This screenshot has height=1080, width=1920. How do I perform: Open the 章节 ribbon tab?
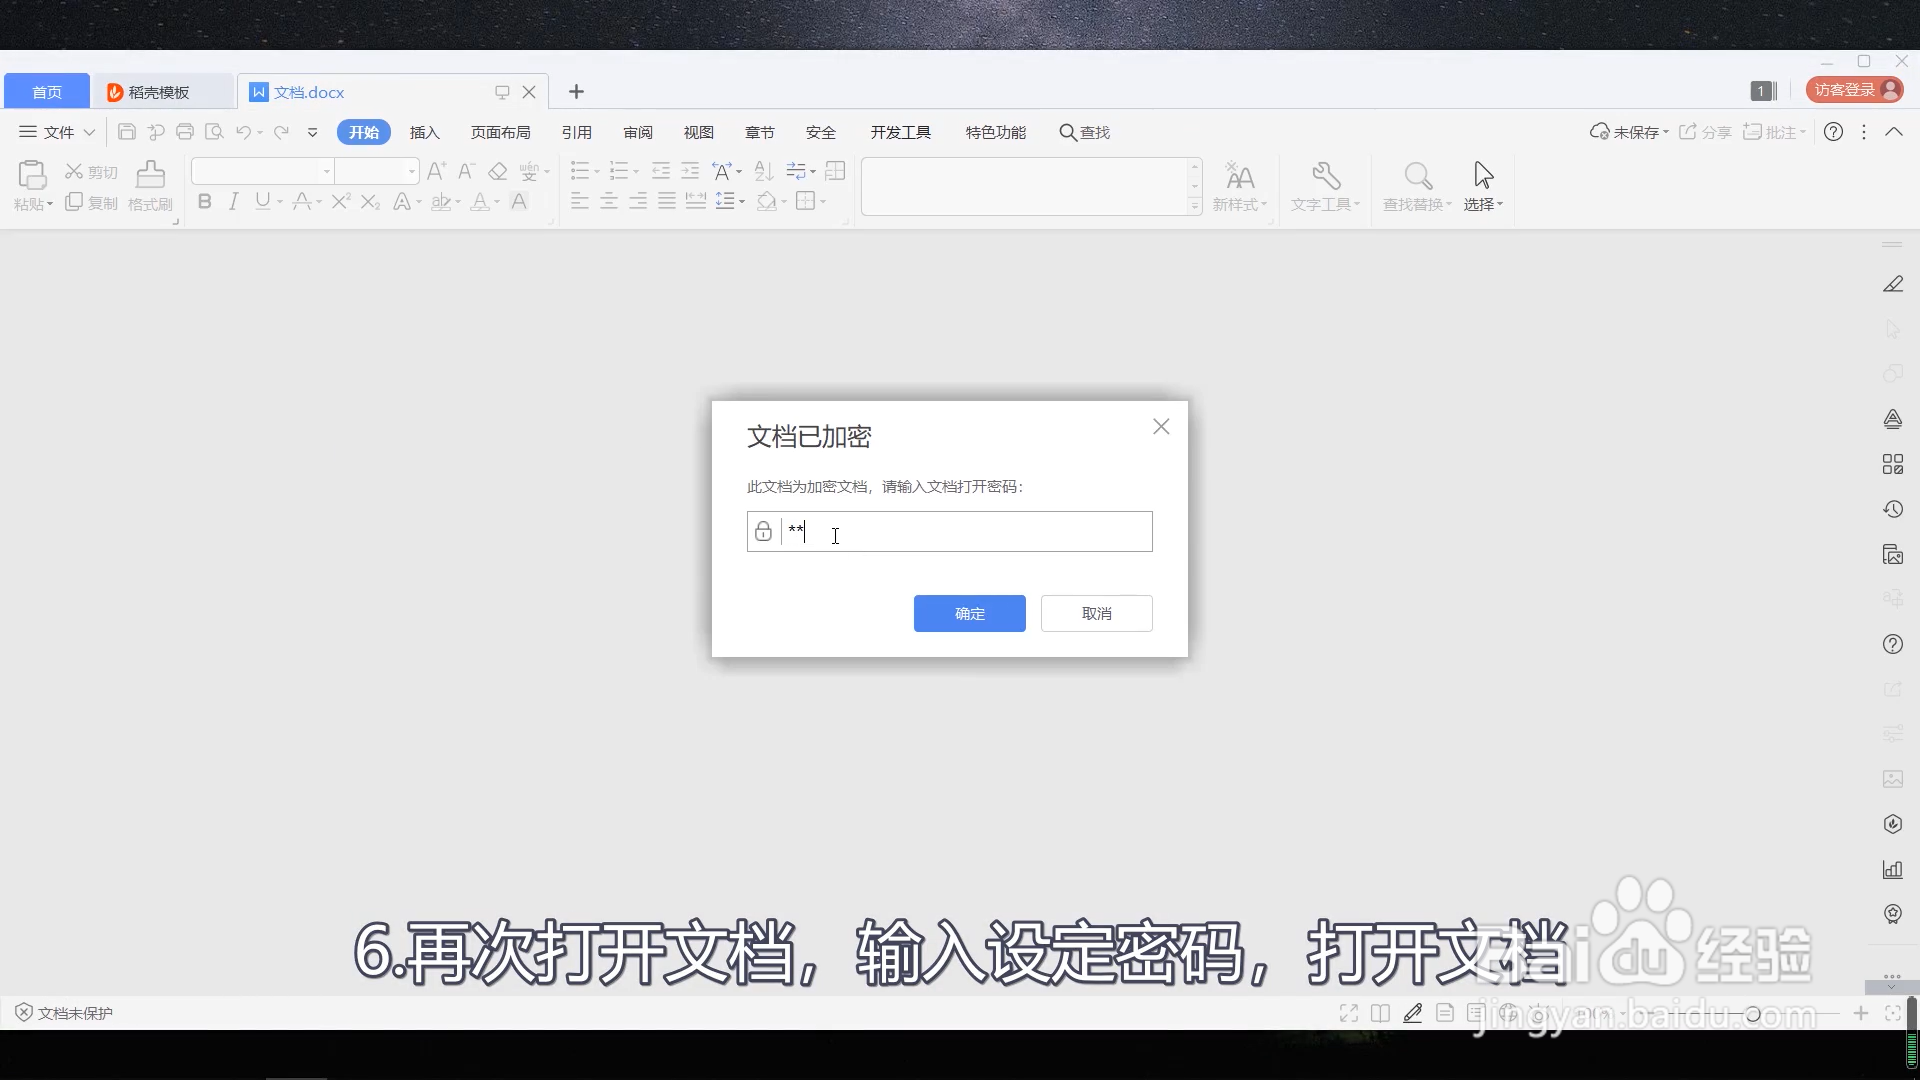click(x=759, y=132)
